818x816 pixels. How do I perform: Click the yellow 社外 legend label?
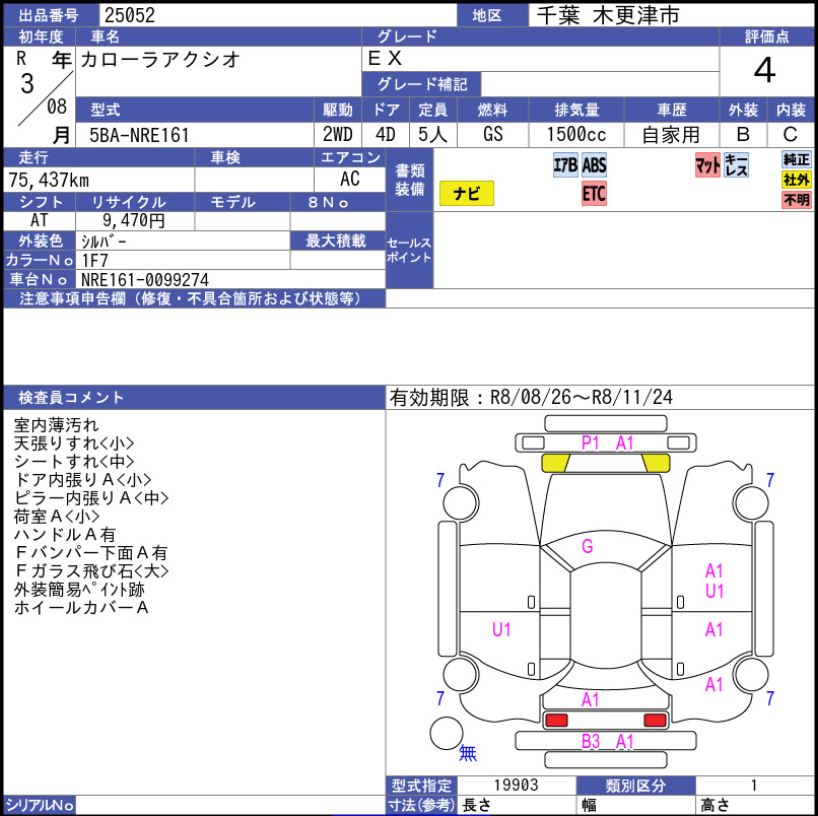click(x=797, y=179)
